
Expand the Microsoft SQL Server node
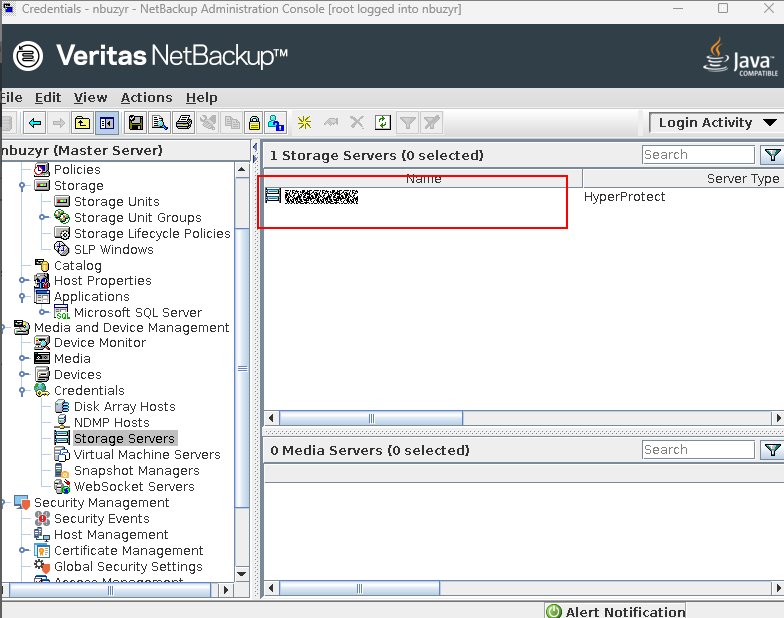click(44, 312)
